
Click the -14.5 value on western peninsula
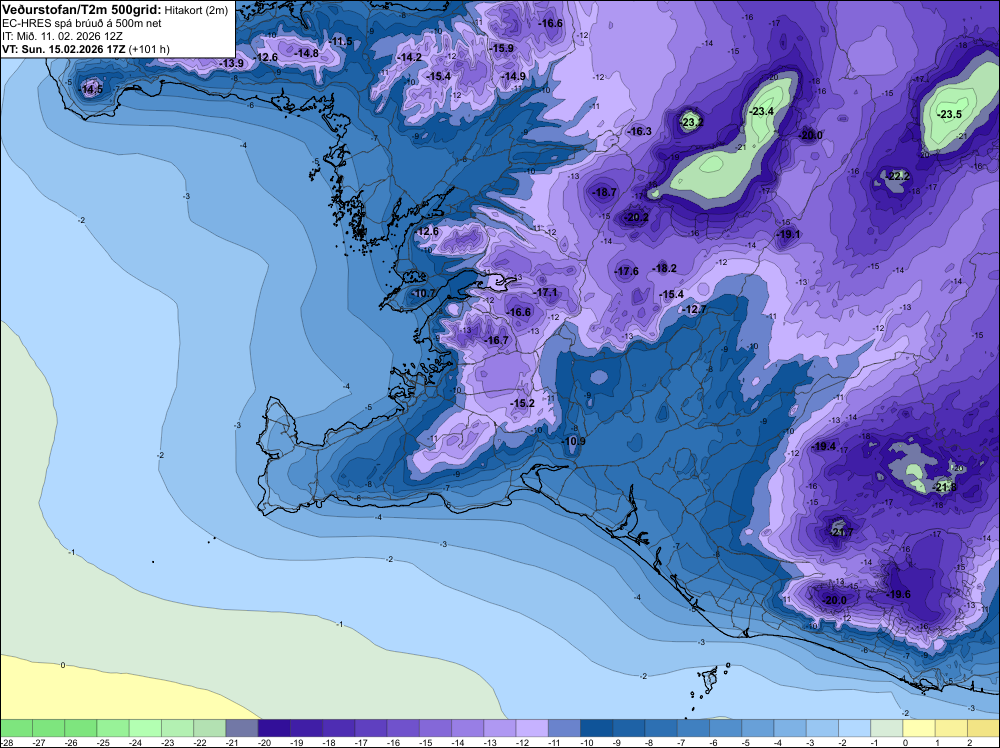click(x=91, y=90)
